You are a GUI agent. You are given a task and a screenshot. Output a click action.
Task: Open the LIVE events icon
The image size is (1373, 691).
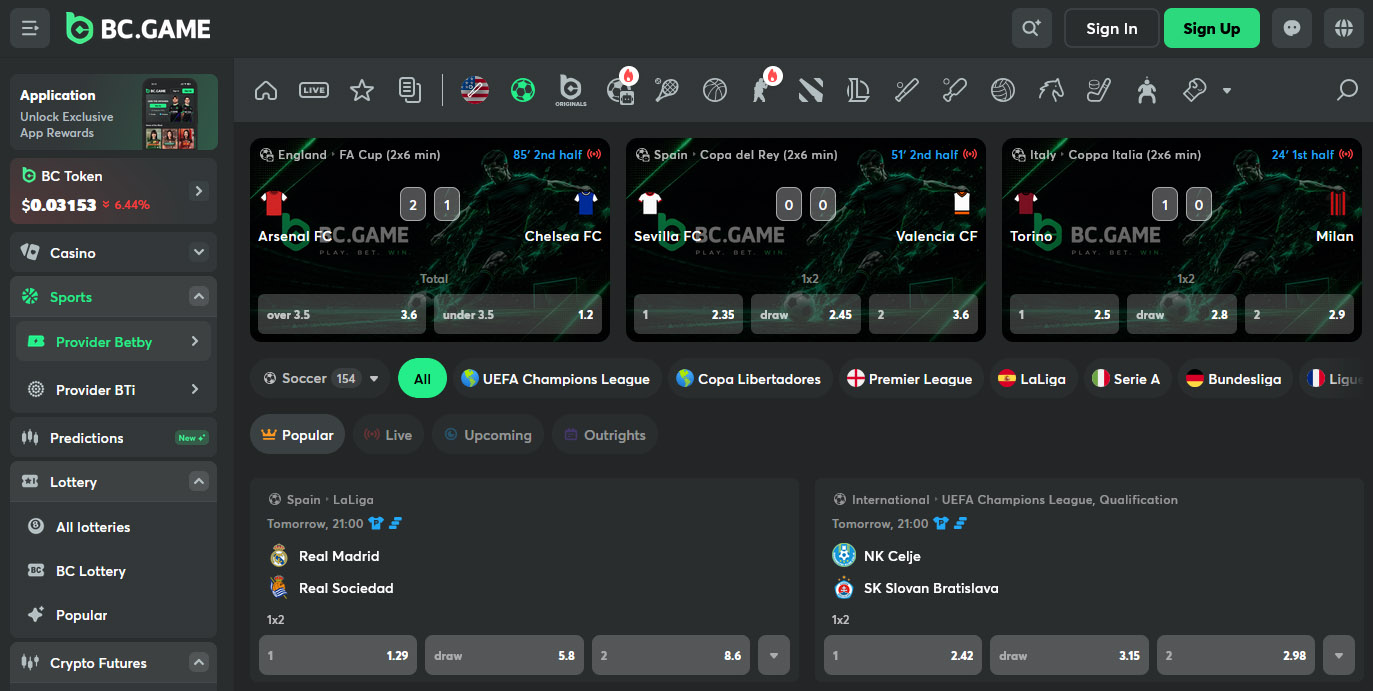[314, 90]
